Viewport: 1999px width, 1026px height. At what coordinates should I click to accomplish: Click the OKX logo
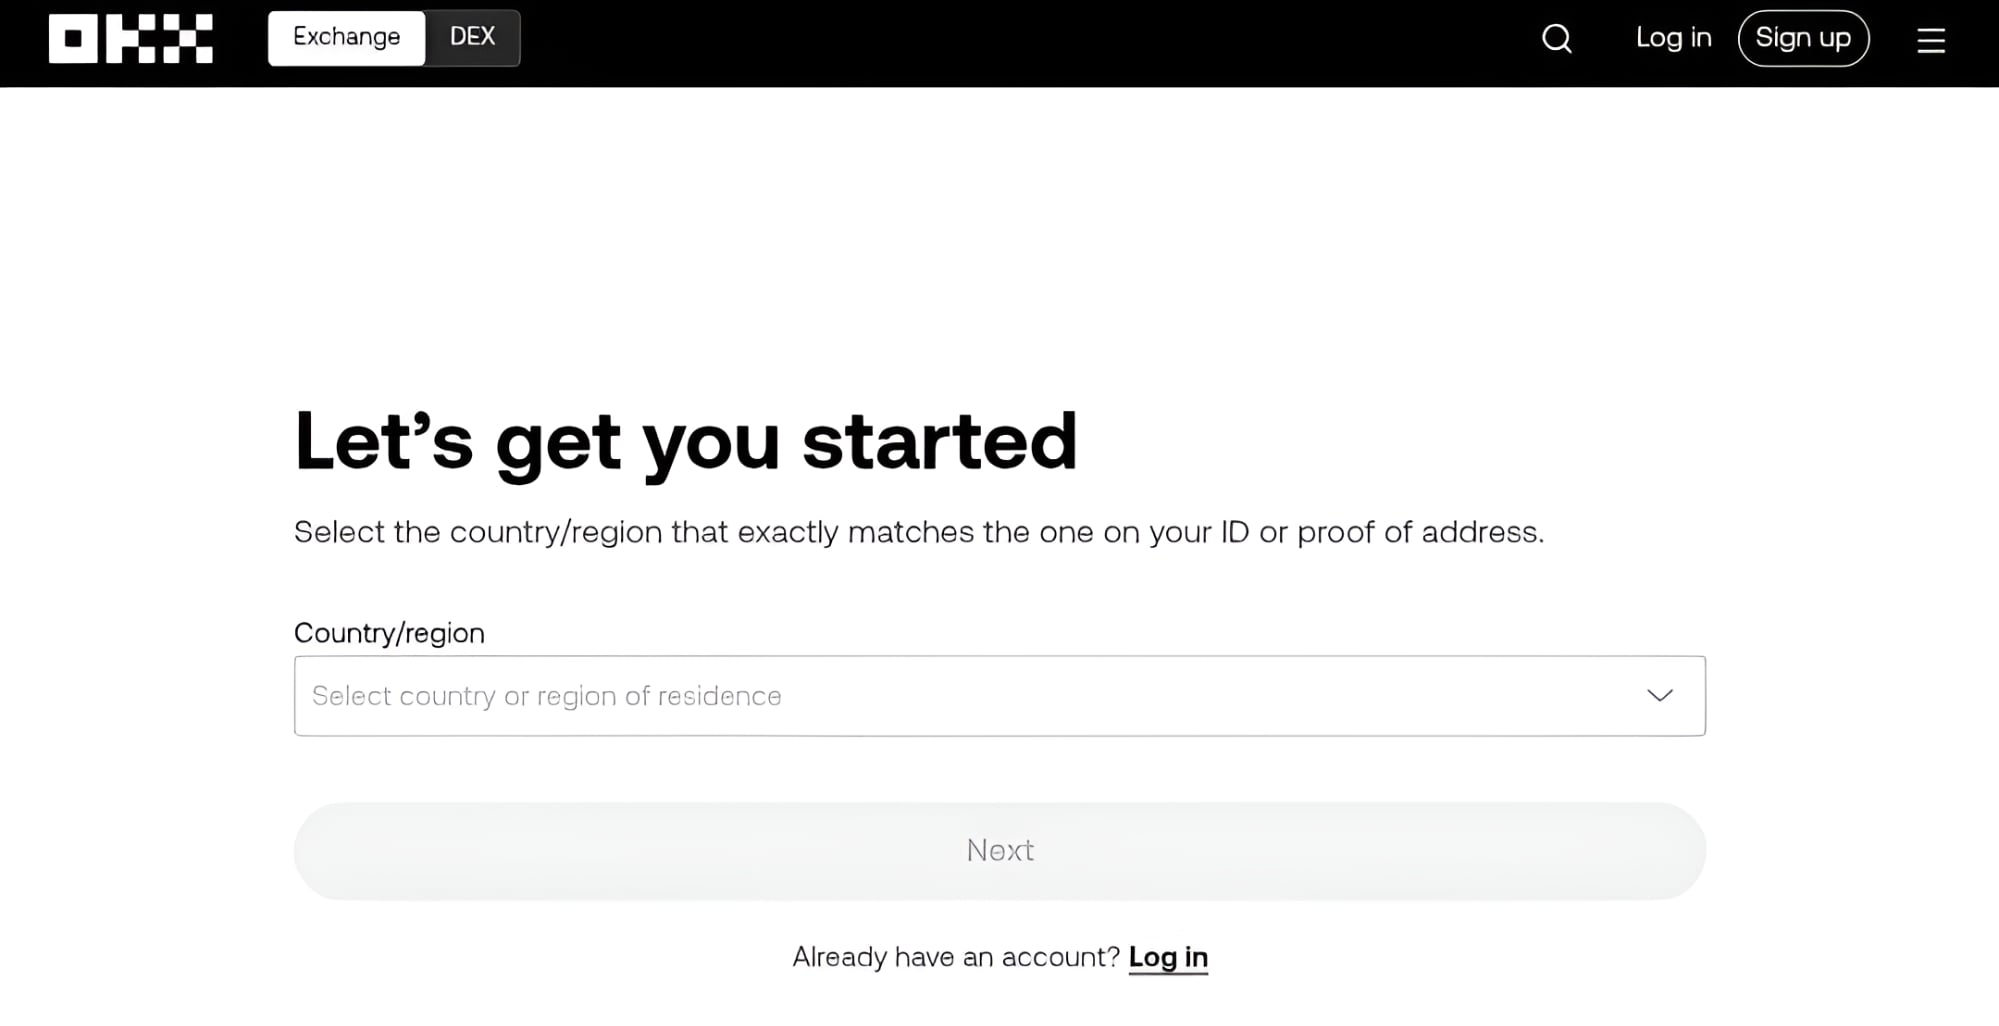coord(131,39)
